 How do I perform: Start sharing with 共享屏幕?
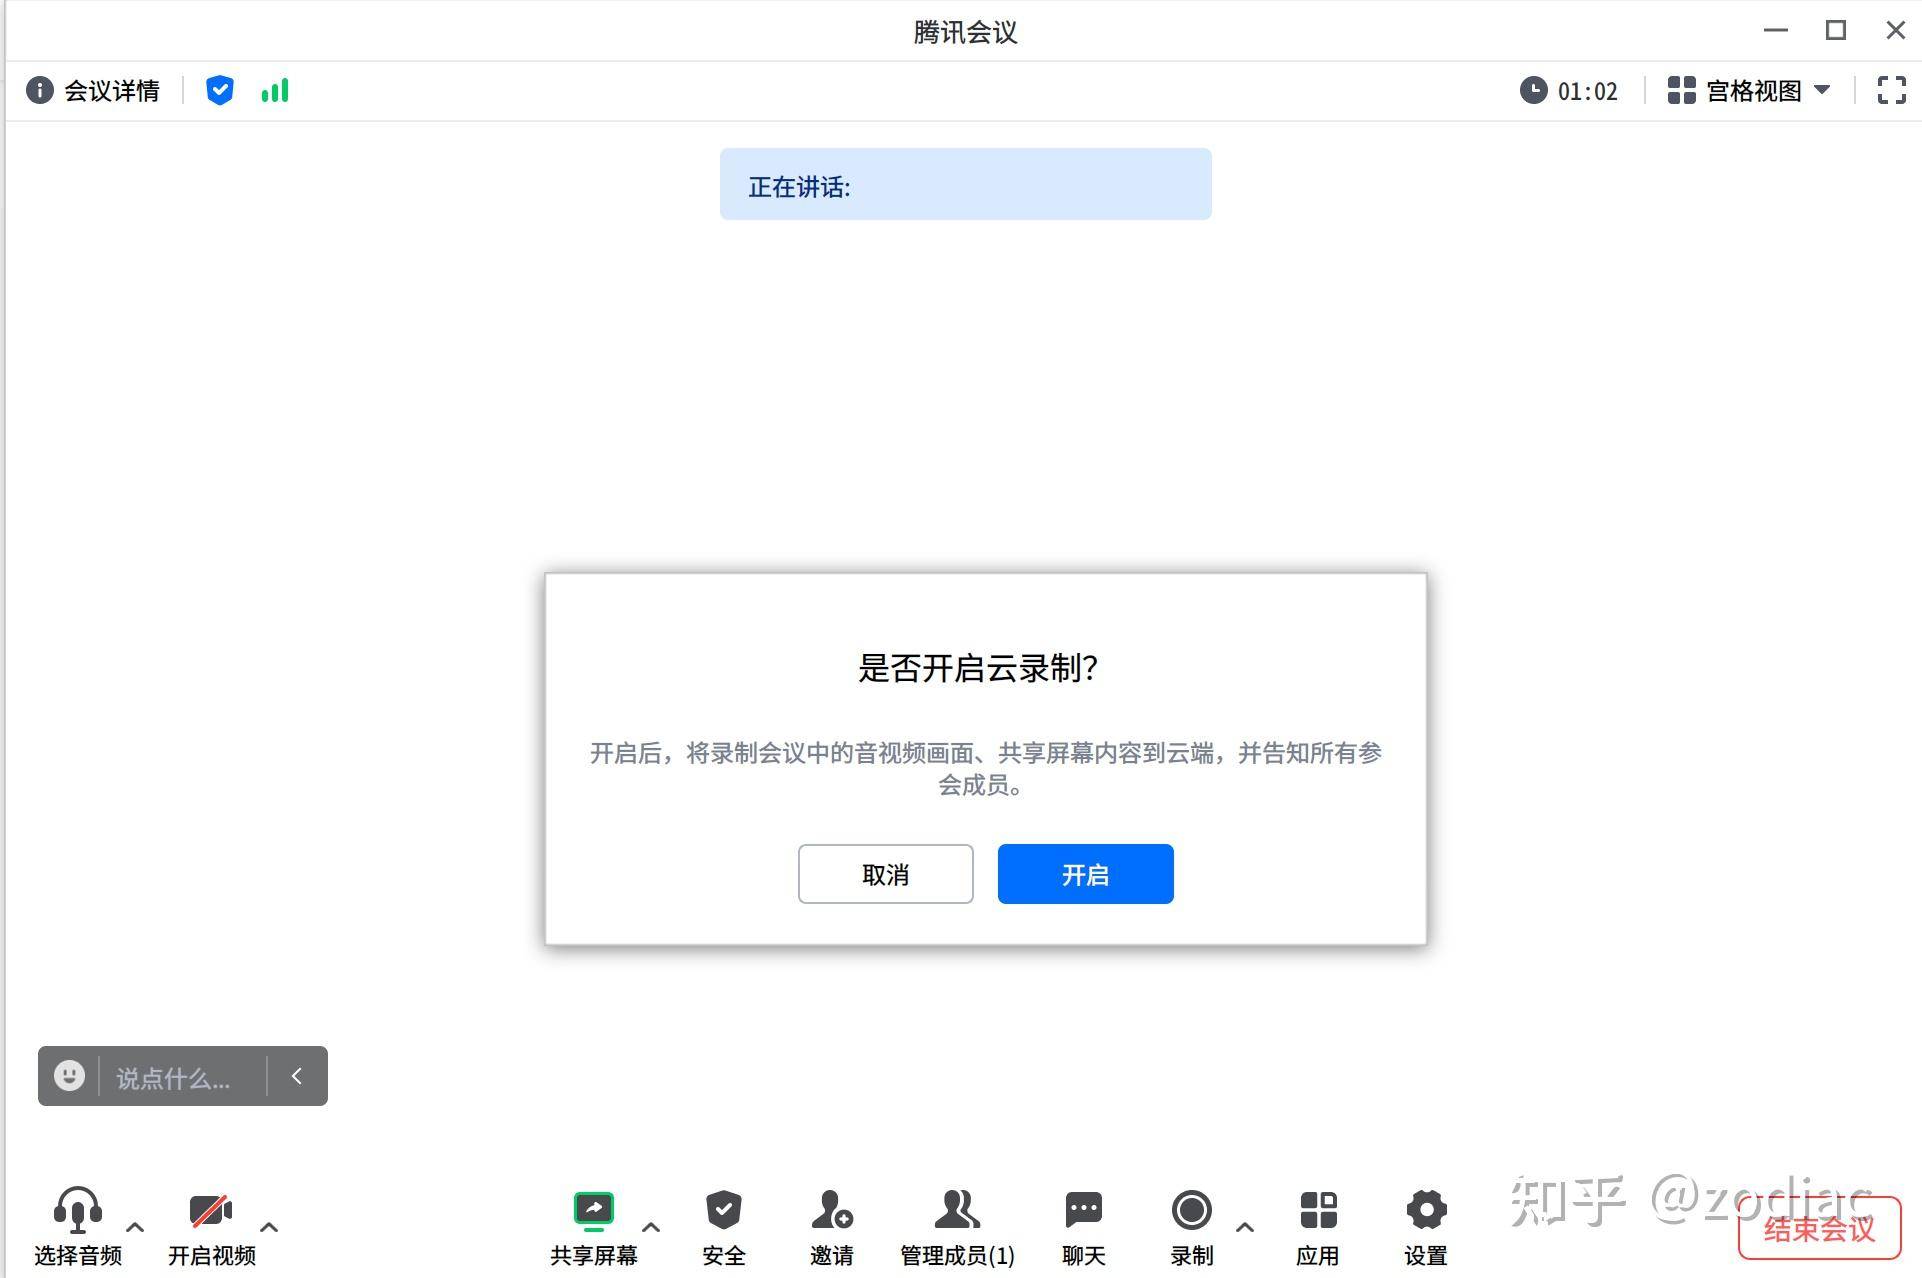[x=594, y=1227]
